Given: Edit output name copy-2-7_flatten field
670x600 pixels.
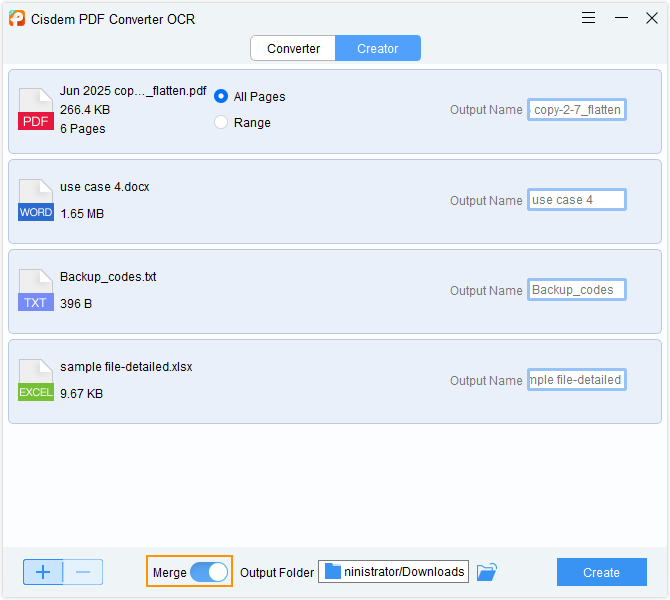Looking at the screenshot, I should coord(577,110).
